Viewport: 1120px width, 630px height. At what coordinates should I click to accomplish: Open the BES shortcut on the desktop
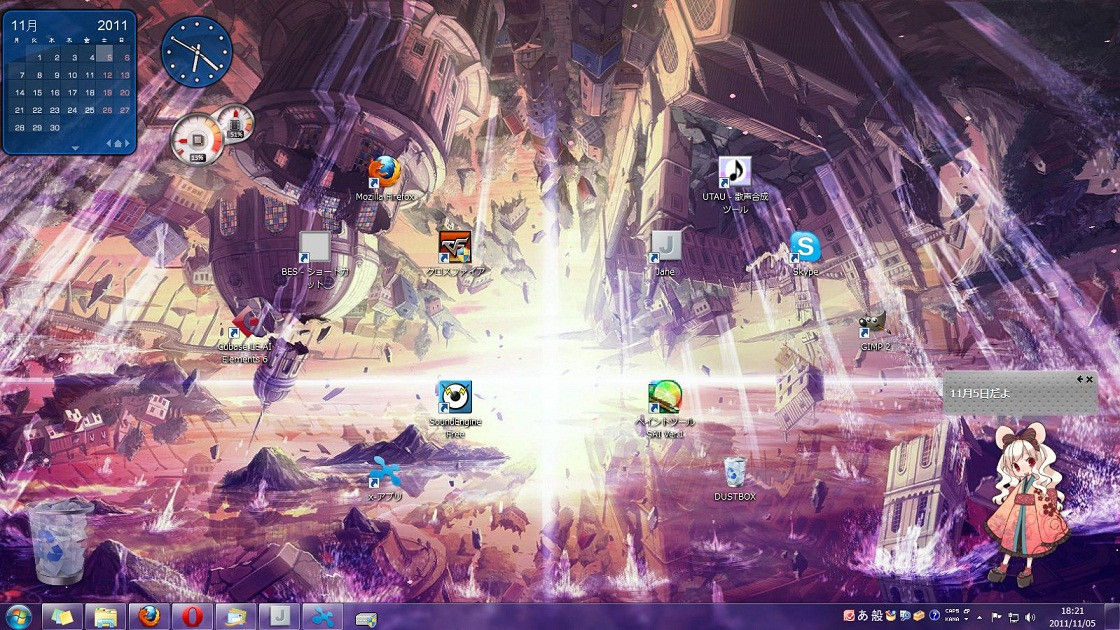(x=314, y=259)
